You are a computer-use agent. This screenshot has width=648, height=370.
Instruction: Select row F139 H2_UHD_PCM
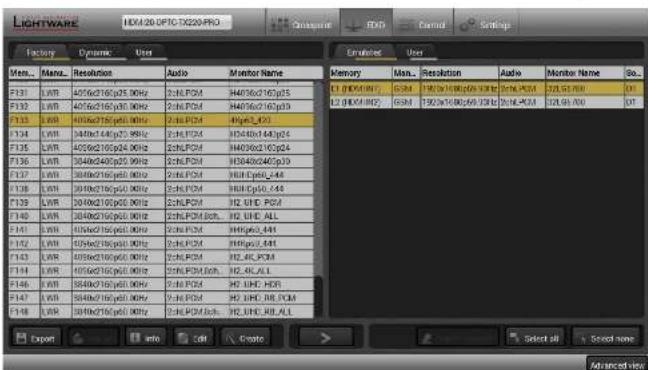(161, 202)
